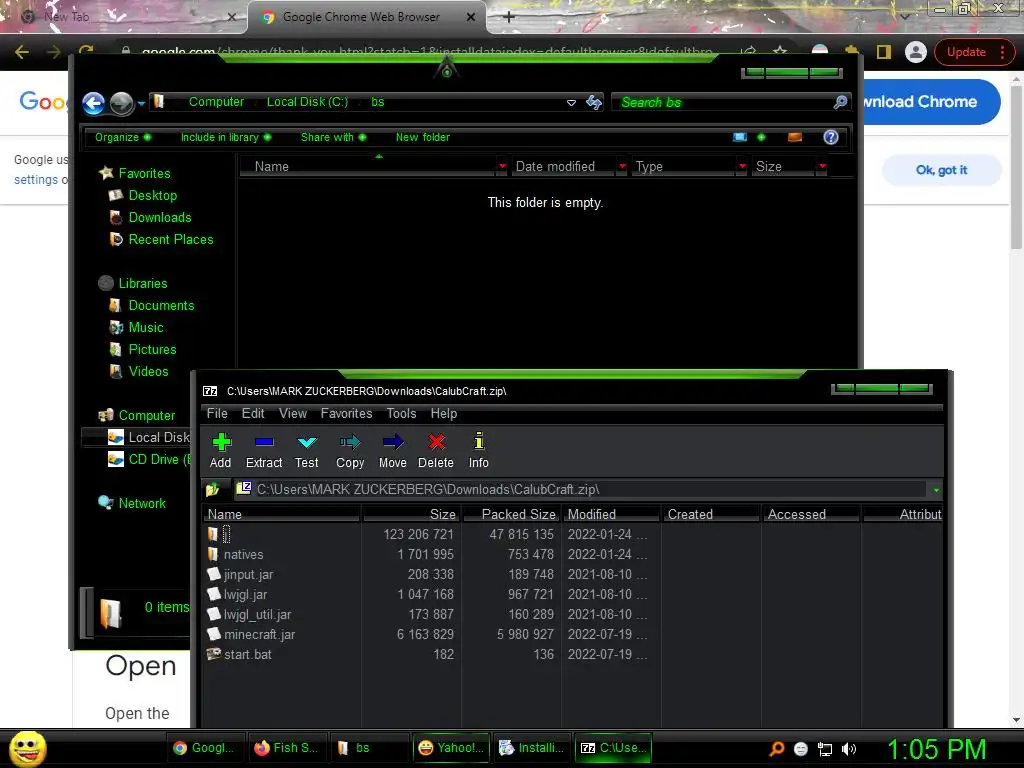Sort by Packed Size column in 7-Zip
This screenshot has width=1024, height=768.
511,515
